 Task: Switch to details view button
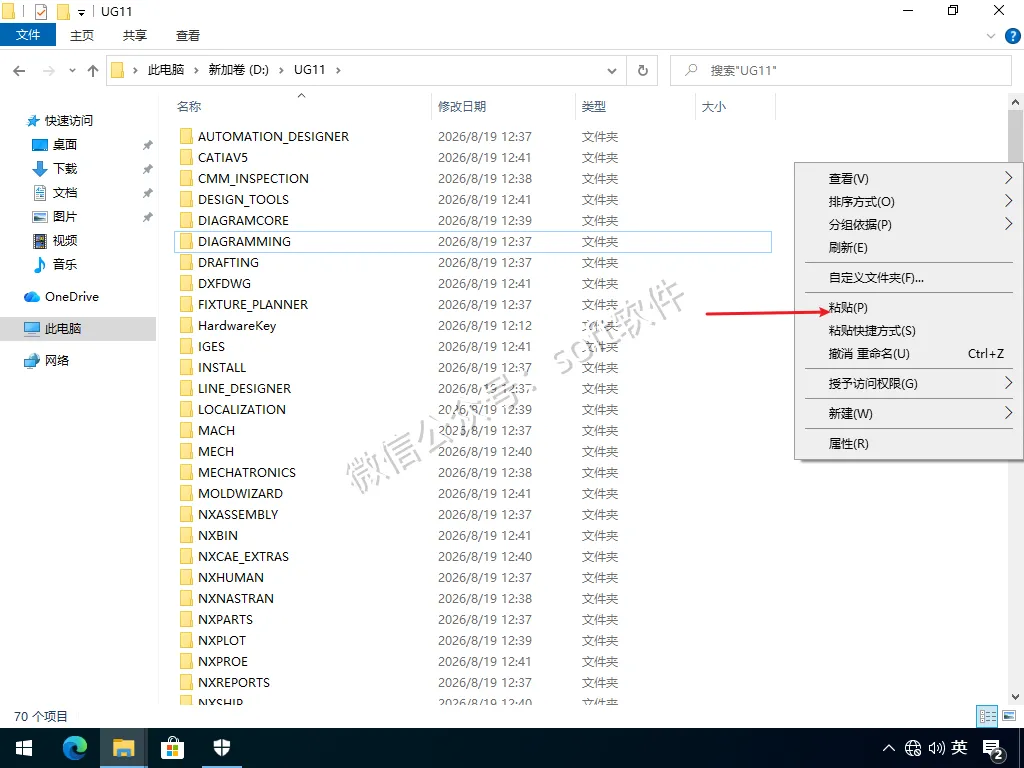coord(987,716)
